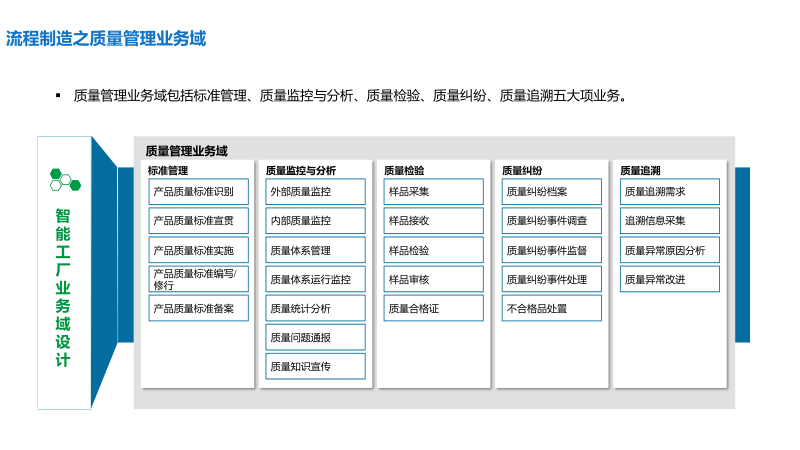This screenshot has width=800, height=450.
Task: Click the 质量监控与分析 column heading
Action: (301, 170)
